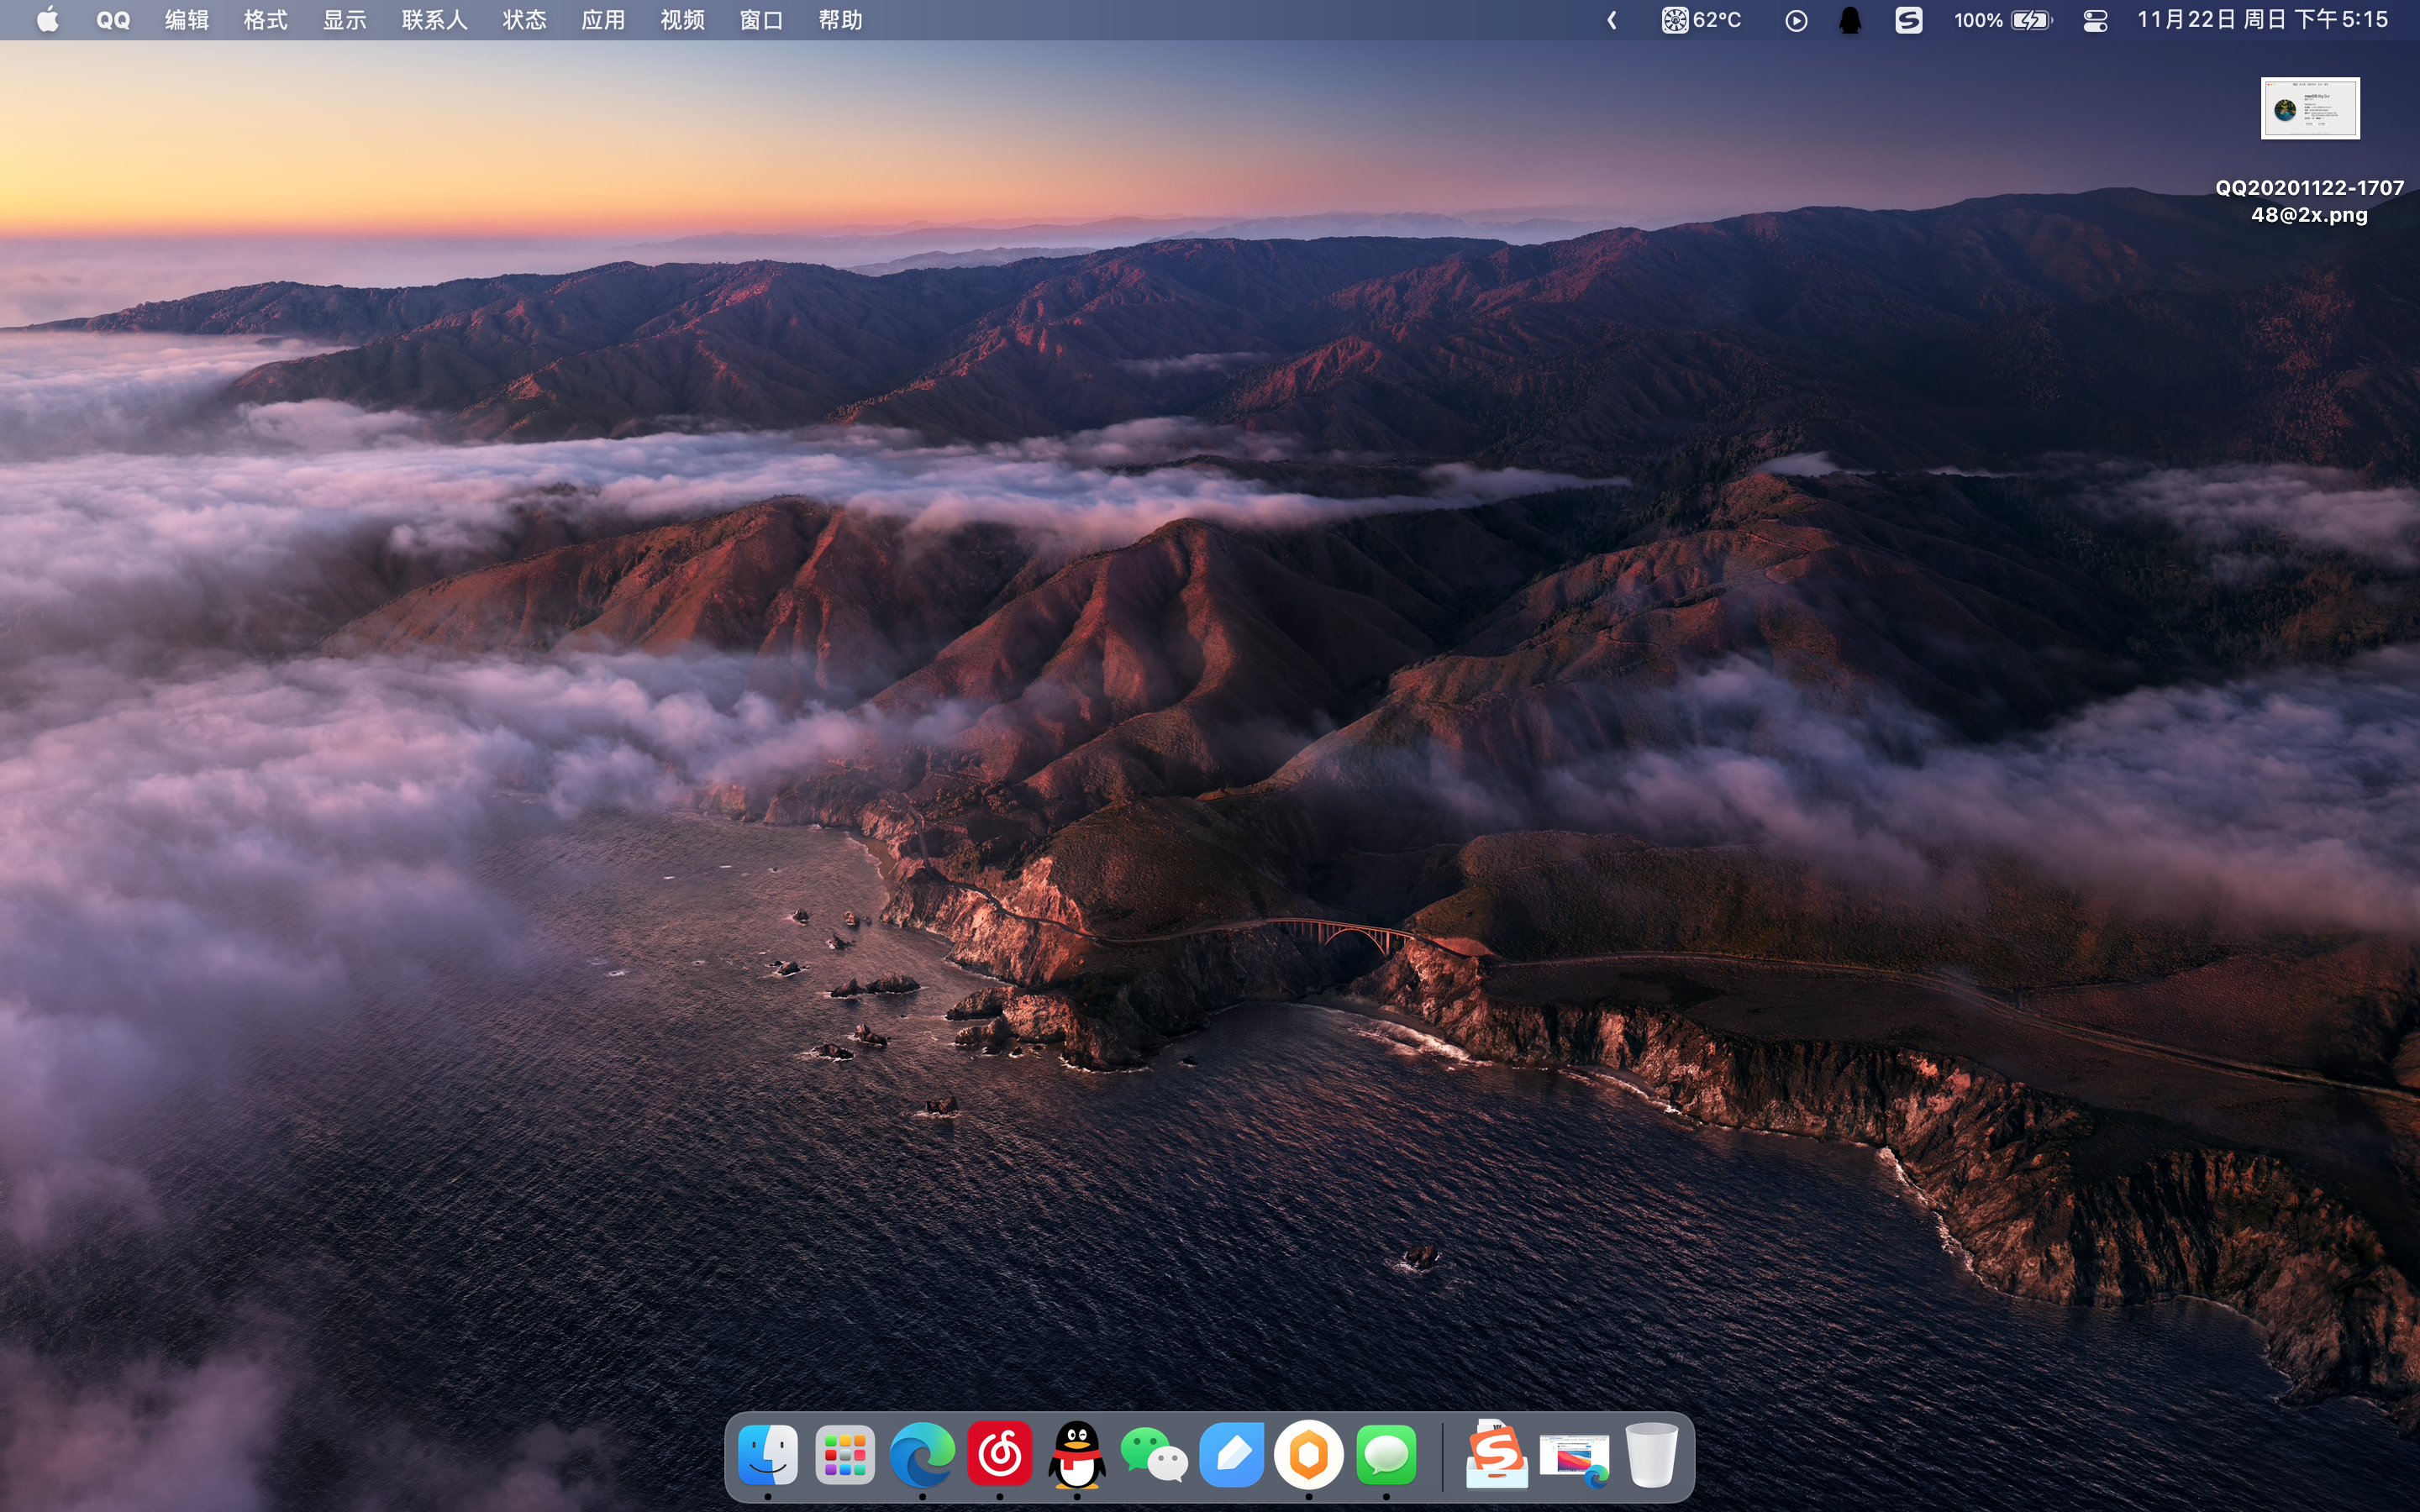Image resolution: width=2420 pixels, height=1512 pixels.
Task: Open Control Center toggles icon
Action: (2096, 20)
